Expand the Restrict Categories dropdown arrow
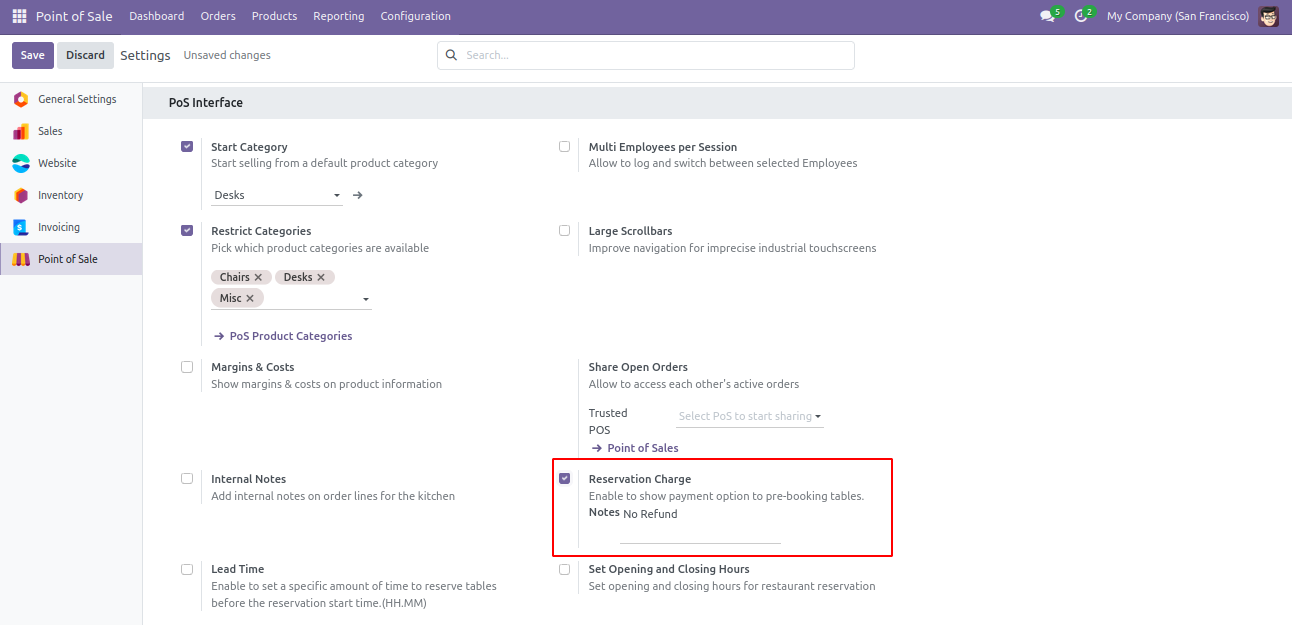Image resolution: width=1292 pixels, height=625 pixels. tap(366, 299)
